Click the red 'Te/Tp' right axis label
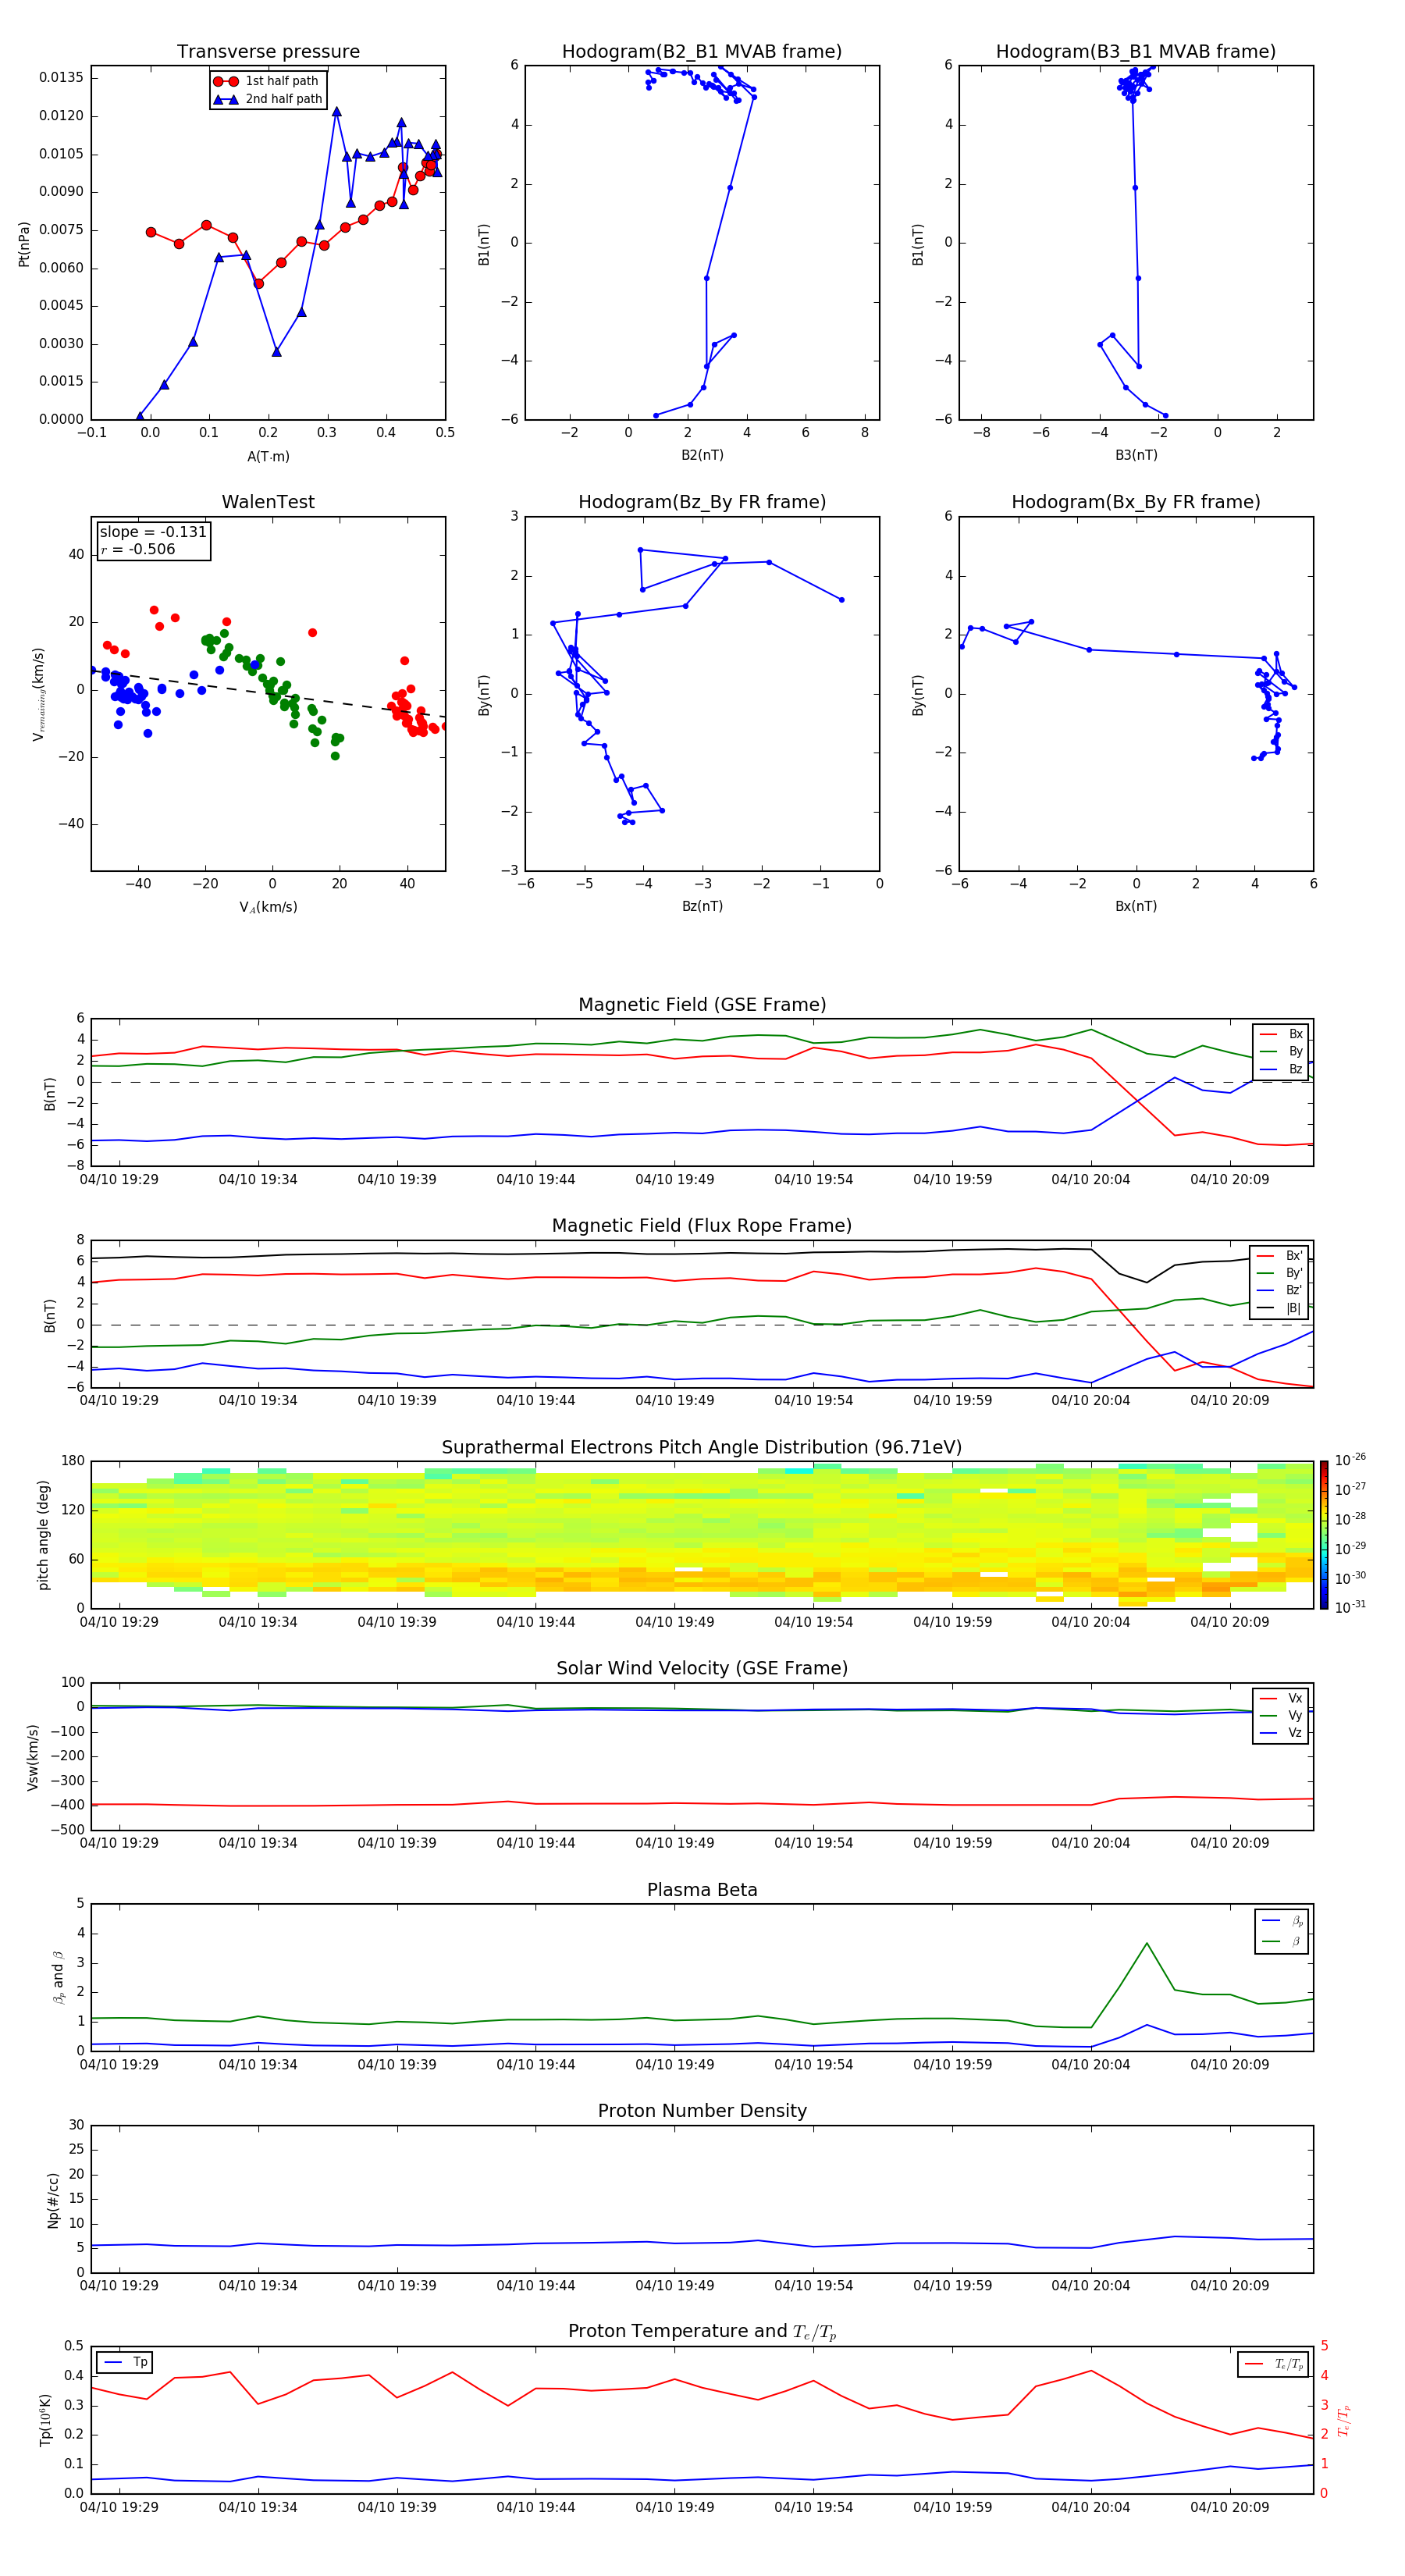 coord(1344,2420)
